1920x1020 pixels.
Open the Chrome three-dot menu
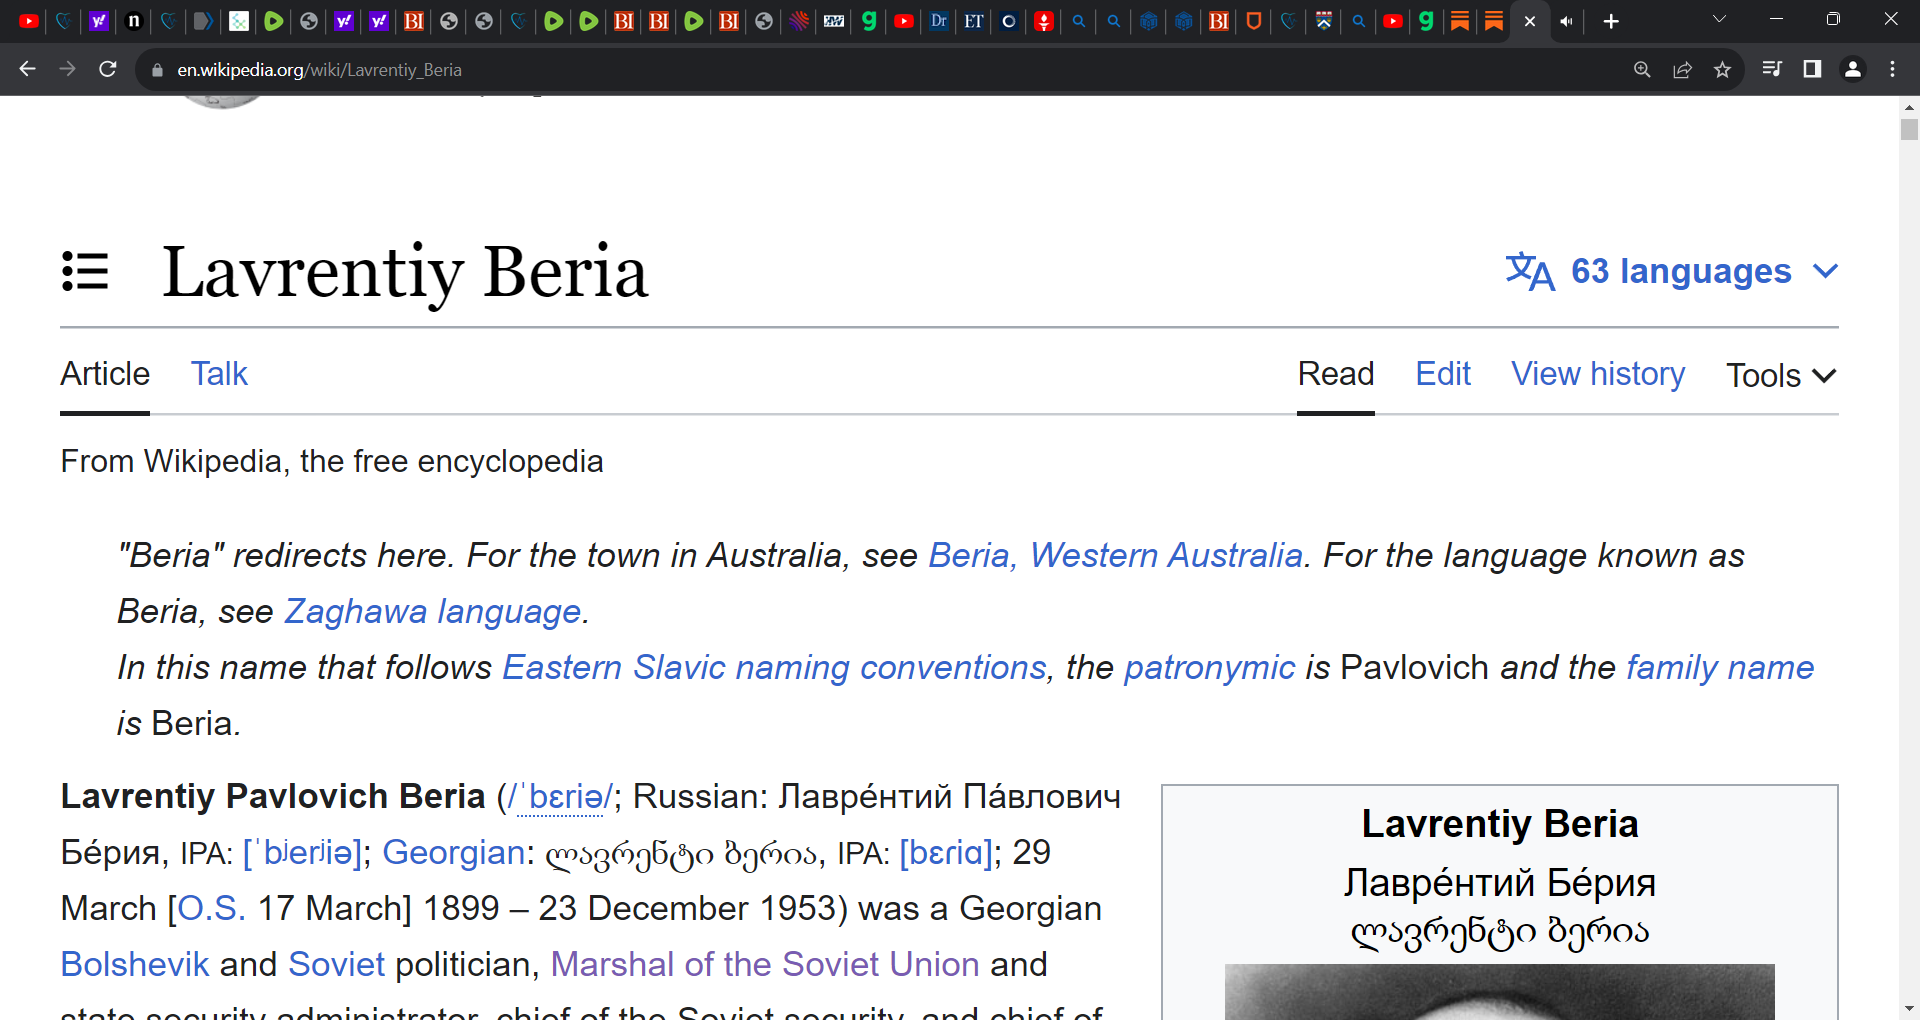[1892, 69]
